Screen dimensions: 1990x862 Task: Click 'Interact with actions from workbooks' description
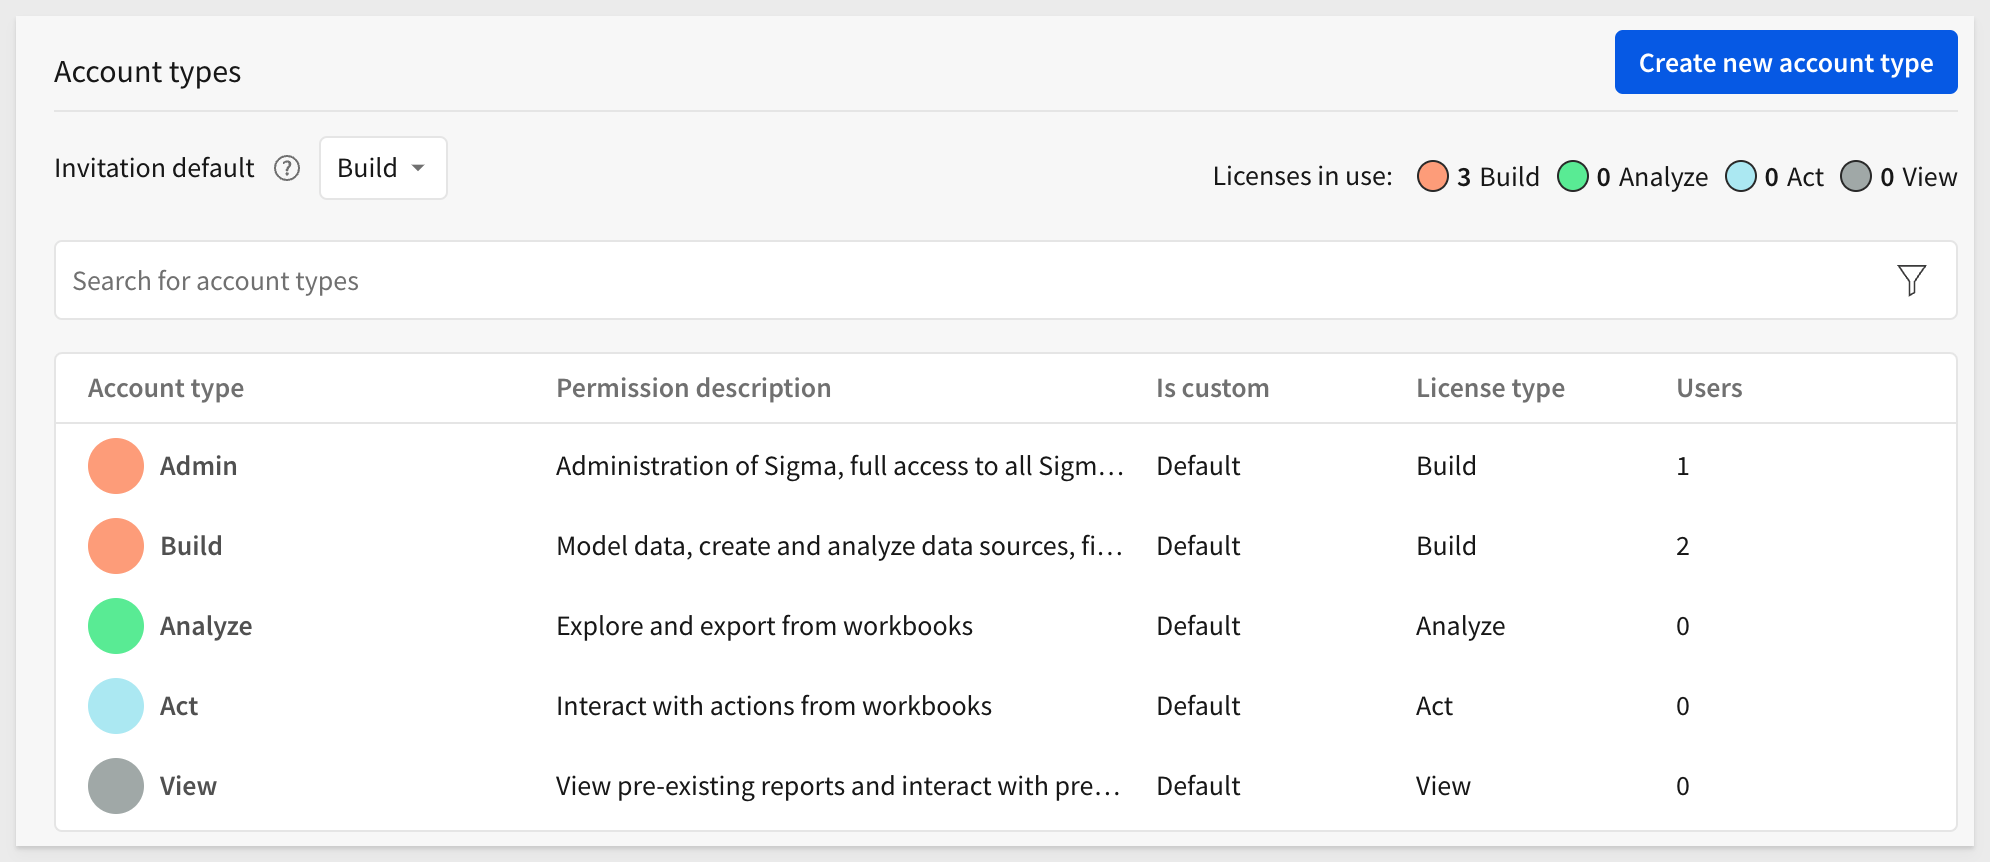pos(774,706)
